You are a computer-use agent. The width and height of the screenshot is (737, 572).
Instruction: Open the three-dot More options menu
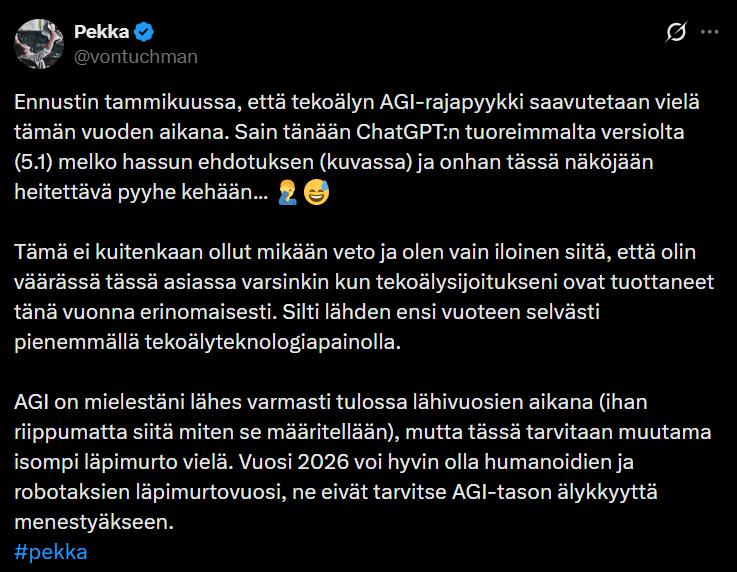point(709,32)
